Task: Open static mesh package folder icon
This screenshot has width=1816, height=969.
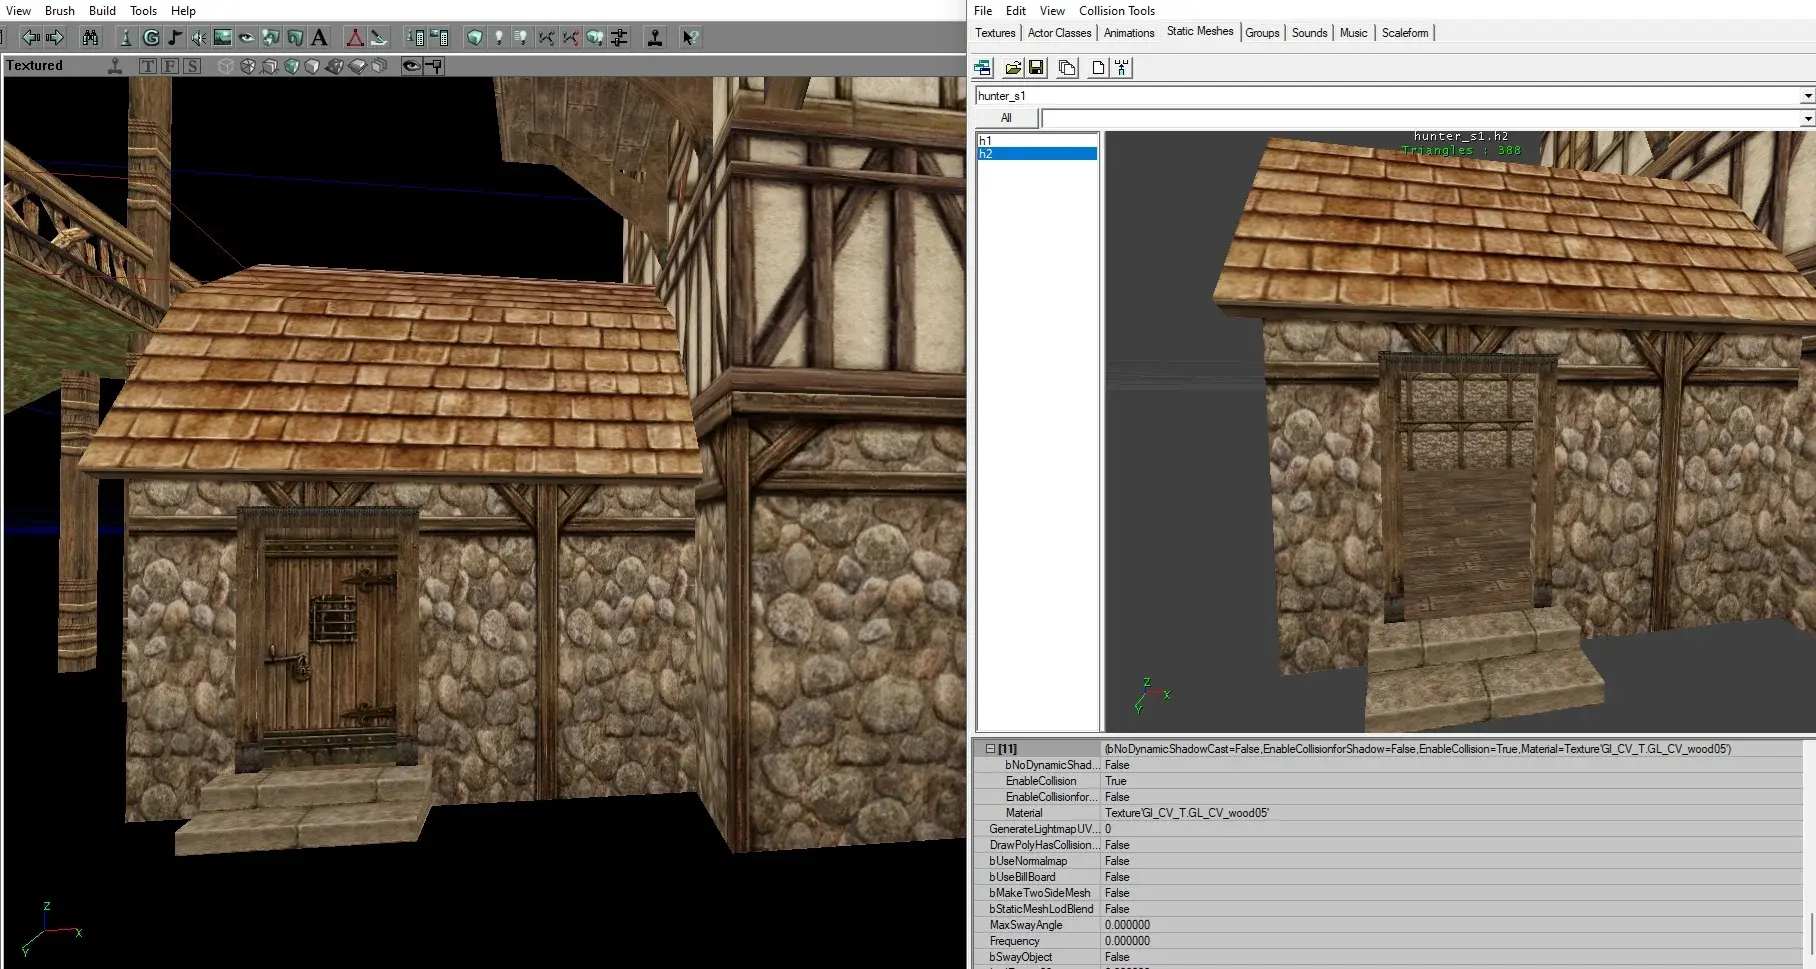Action: [x=1013, y=68]
